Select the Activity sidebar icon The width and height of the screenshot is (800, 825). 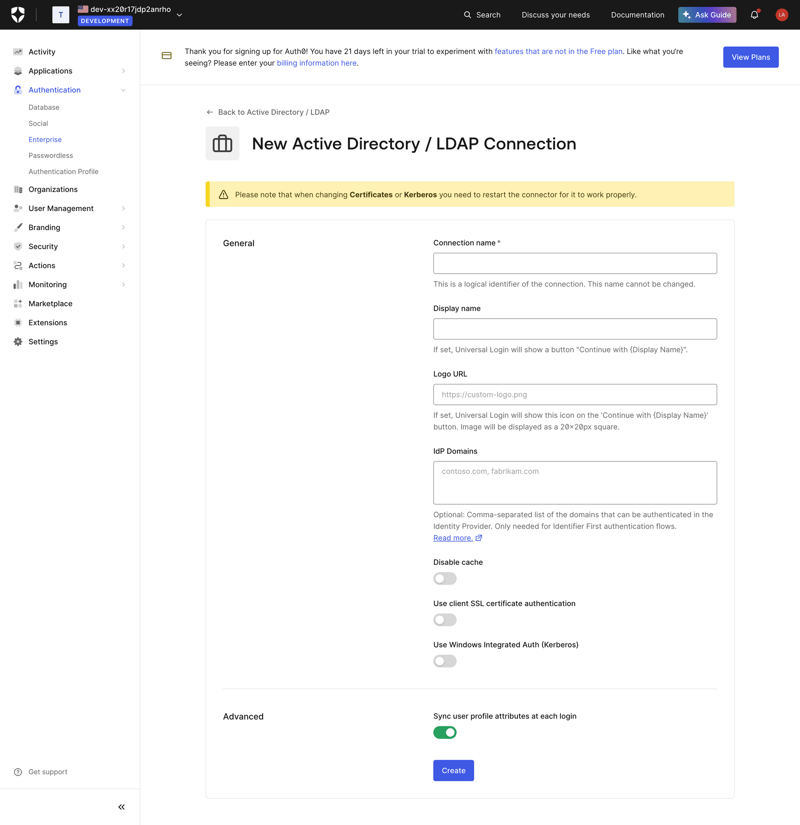point(17,51)
